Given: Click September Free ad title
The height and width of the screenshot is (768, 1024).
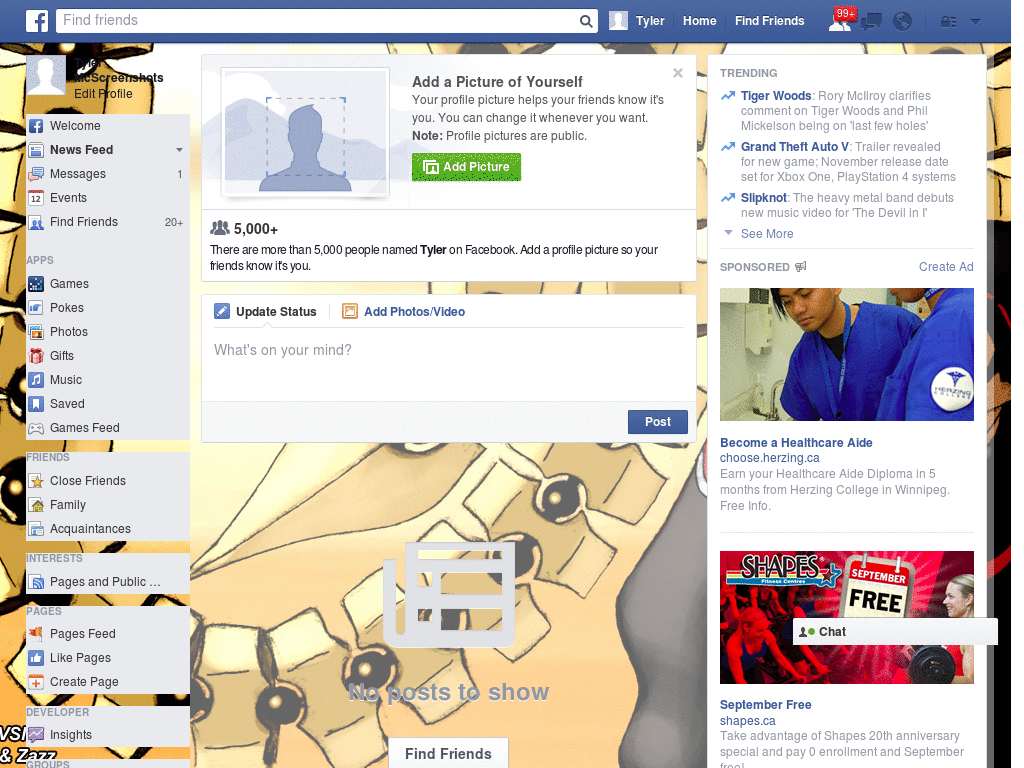Looking at the screenshot, I should (x=765, y=705).
